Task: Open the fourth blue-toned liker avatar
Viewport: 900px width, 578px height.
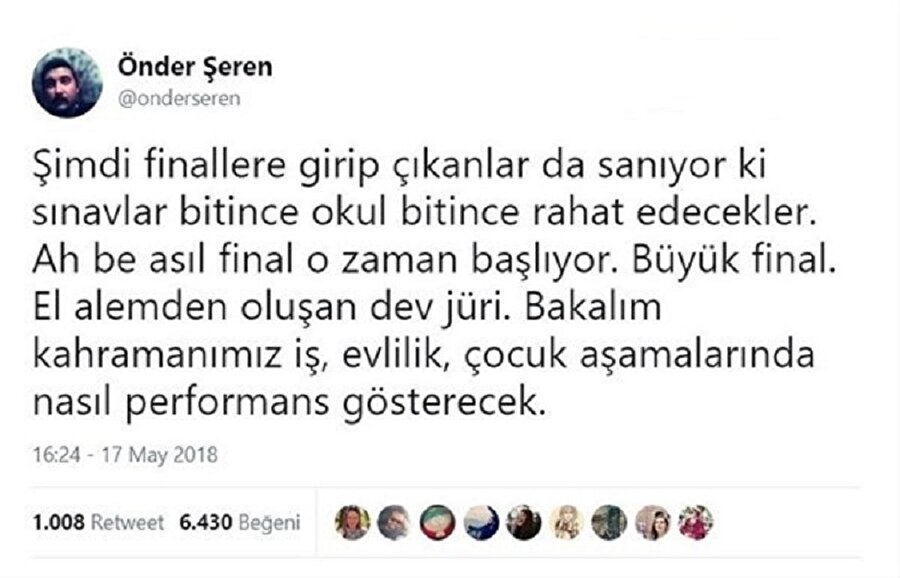Action: [x=479, y=519]
